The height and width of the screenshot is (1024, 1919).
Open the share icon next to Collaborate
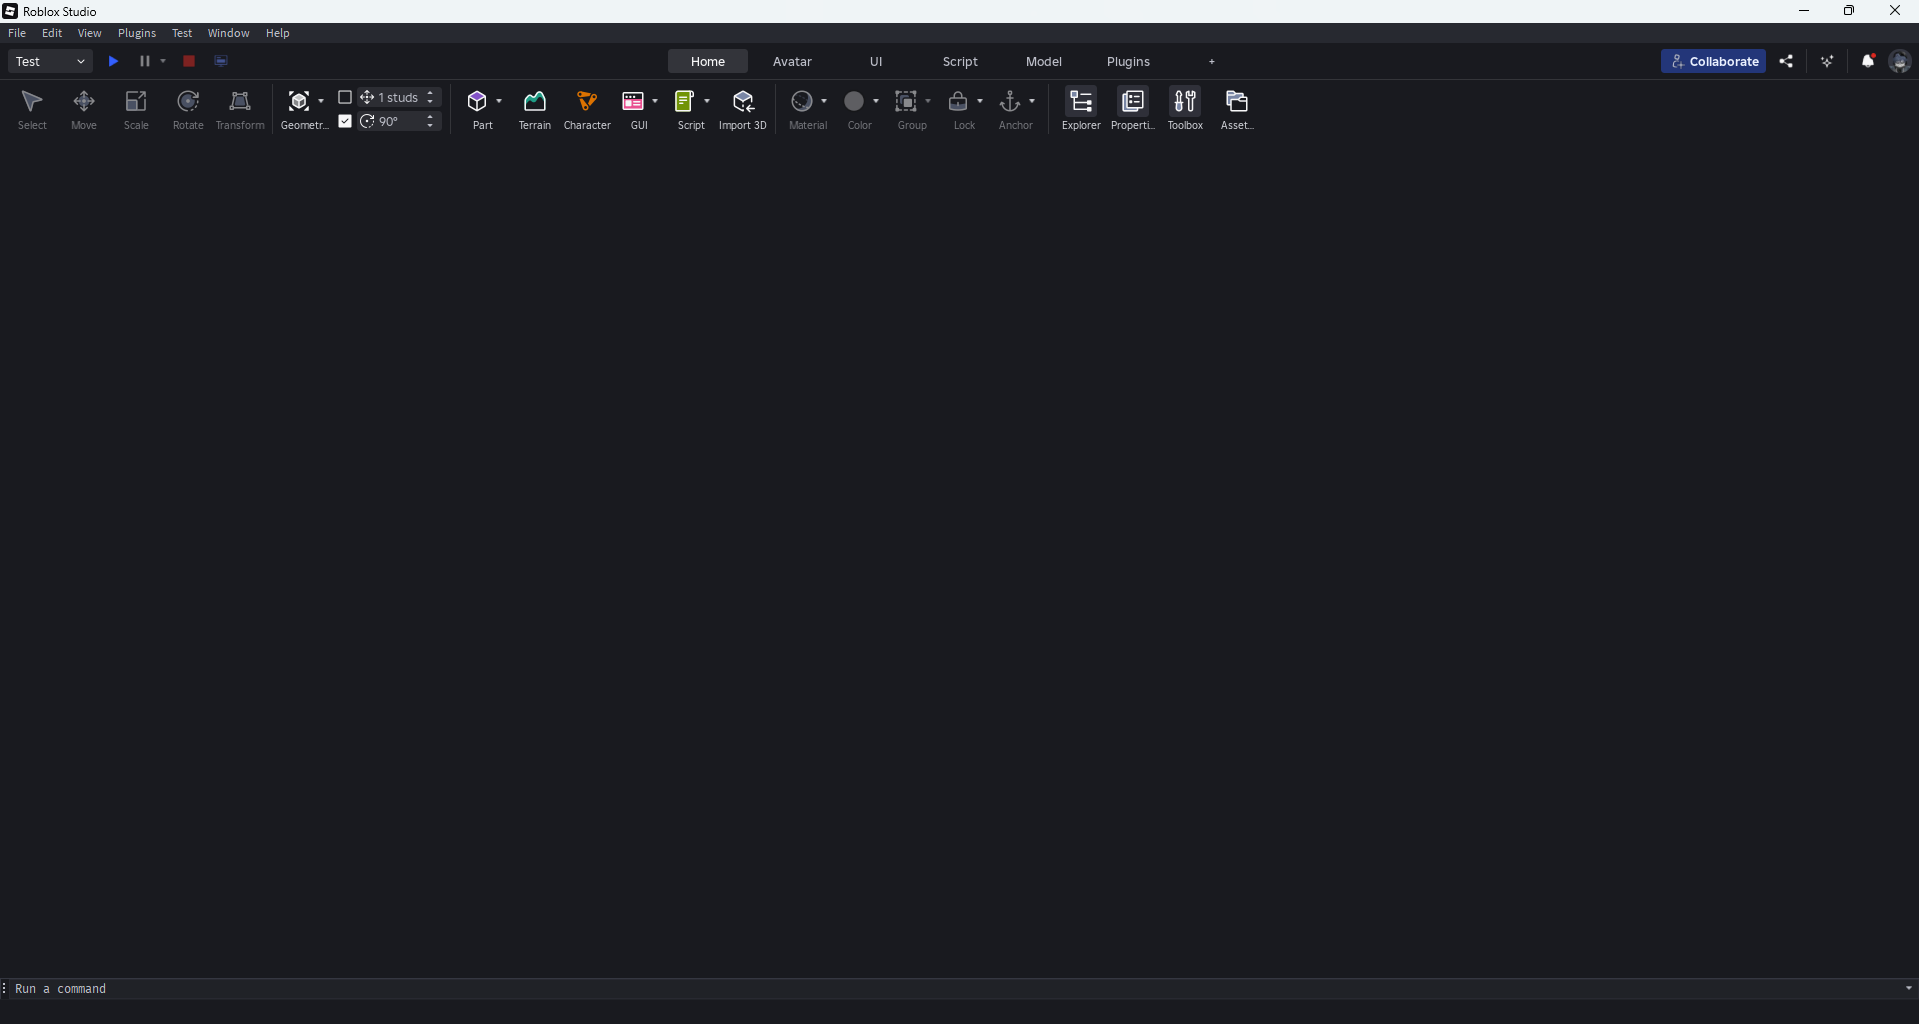click(x=1786, y=61)
